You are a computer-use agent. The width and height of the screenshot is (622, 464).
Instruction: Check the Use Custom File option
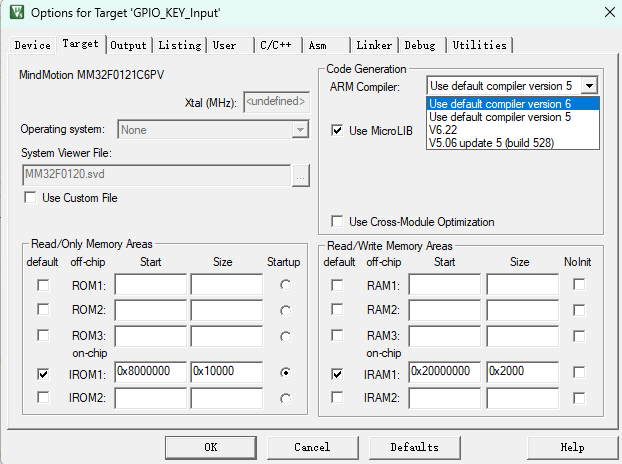coord(30,198)
